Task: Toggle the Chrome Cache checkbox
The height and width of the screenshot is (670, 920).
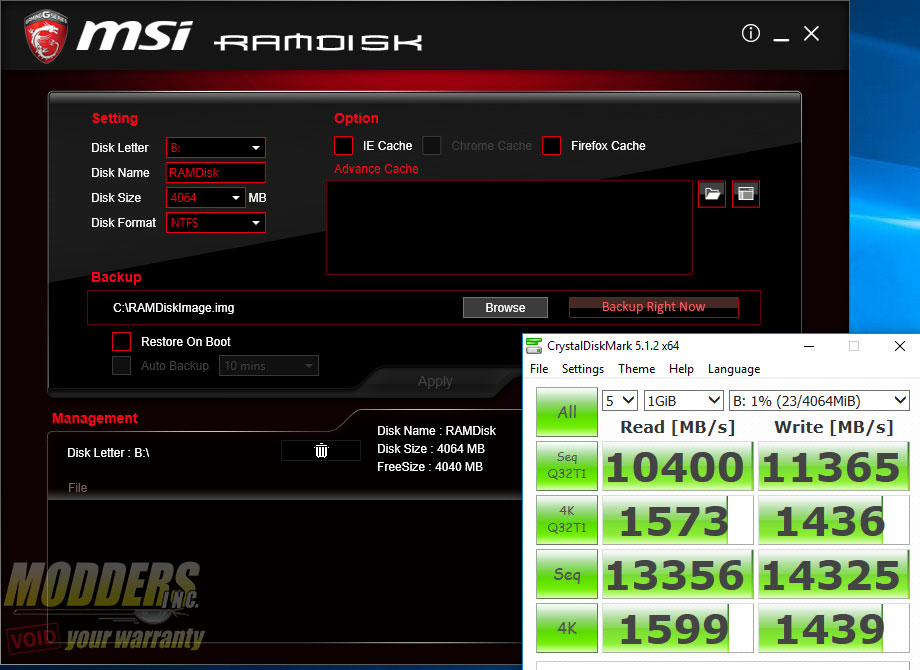Action: pyautogui.click(x=432, y=145)
